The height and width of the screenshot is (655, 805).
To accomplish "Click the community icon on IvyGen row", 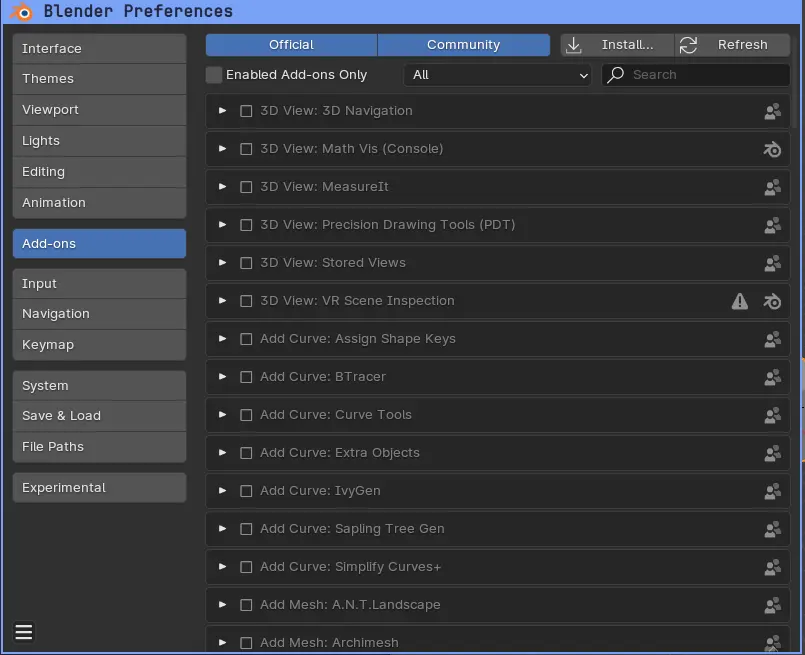I will coord(772,491).
